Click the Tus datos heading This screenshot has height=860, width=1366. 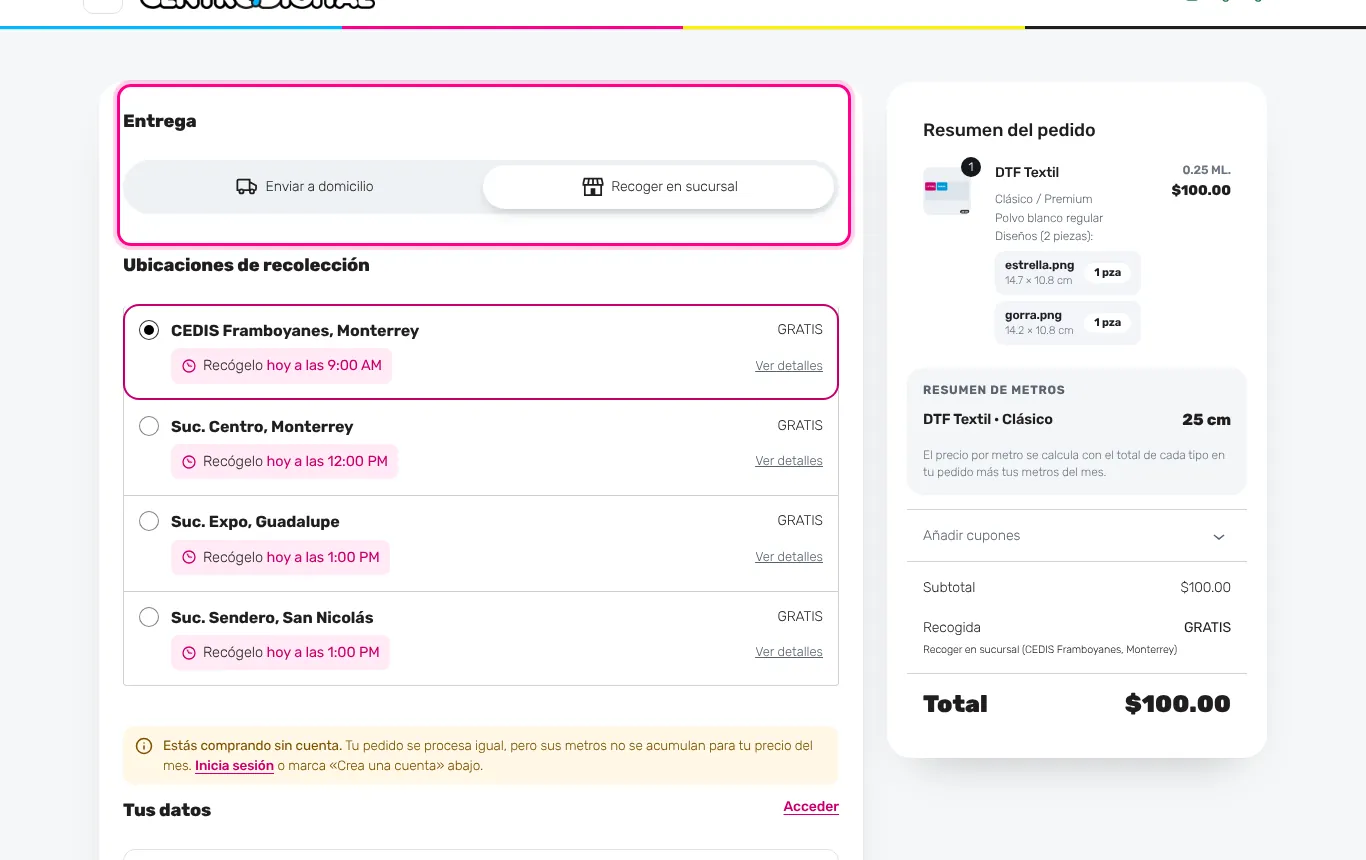pyautogui.click(x=167, y=810)
